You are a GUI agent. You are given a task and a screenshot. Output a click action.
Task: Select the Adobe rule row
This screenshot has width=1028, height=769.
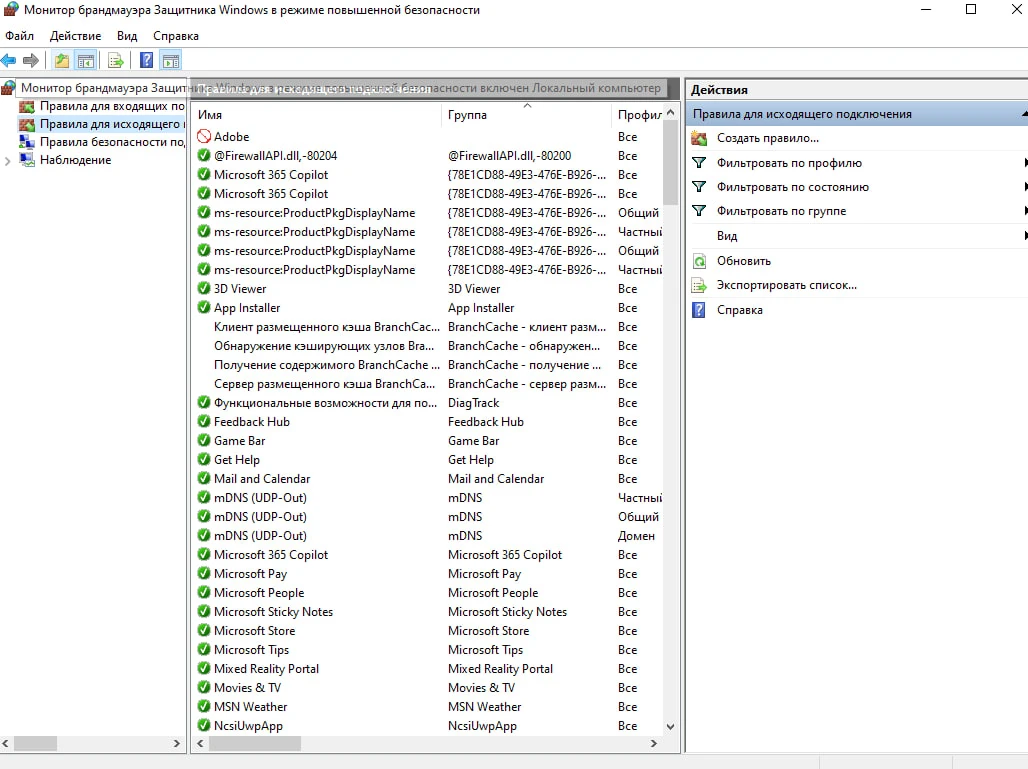[429, 136]
